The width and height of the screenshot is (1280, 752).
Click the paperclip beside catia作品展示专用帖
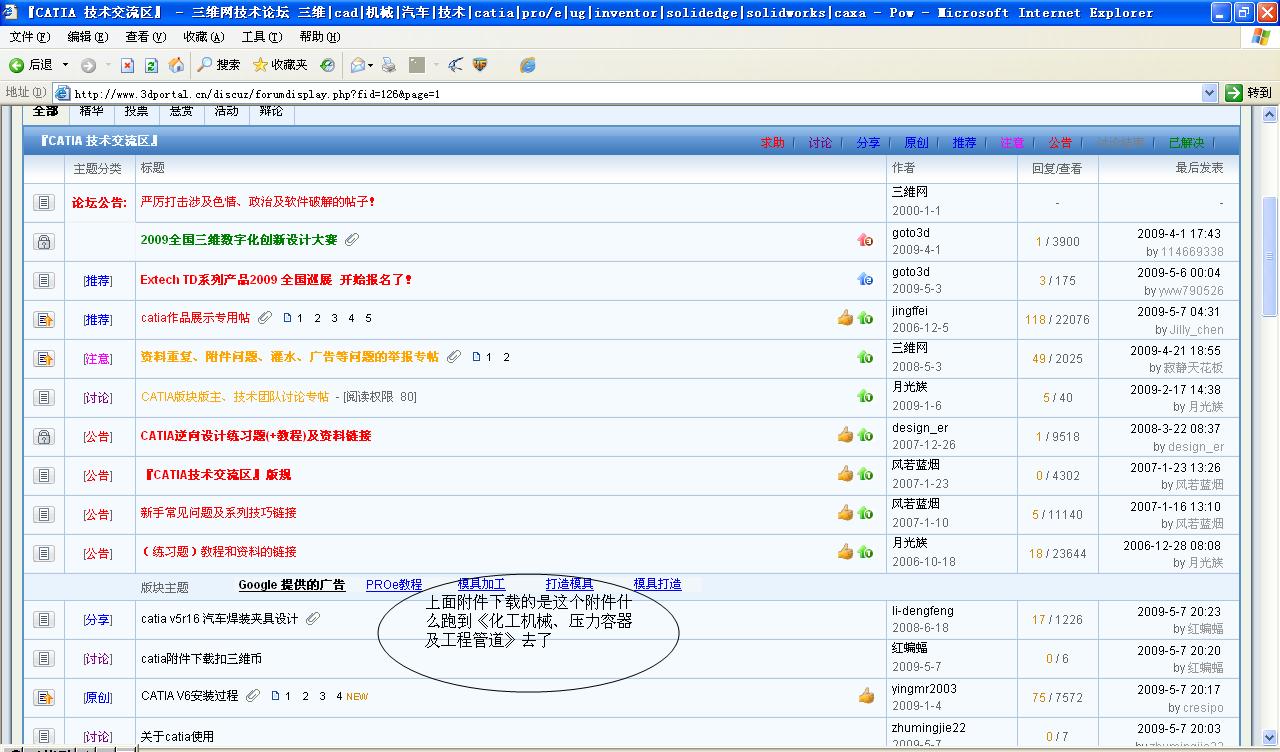pos(264,318)
